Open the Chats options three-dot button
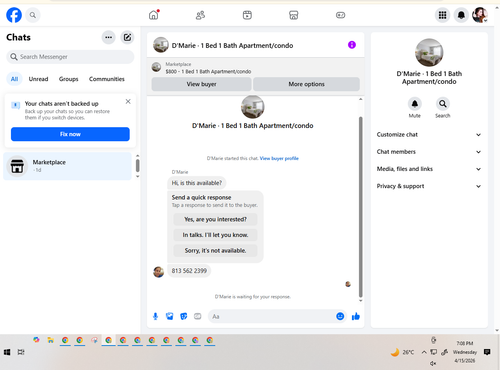Screen dimensions: 500x370 (109, 37)
